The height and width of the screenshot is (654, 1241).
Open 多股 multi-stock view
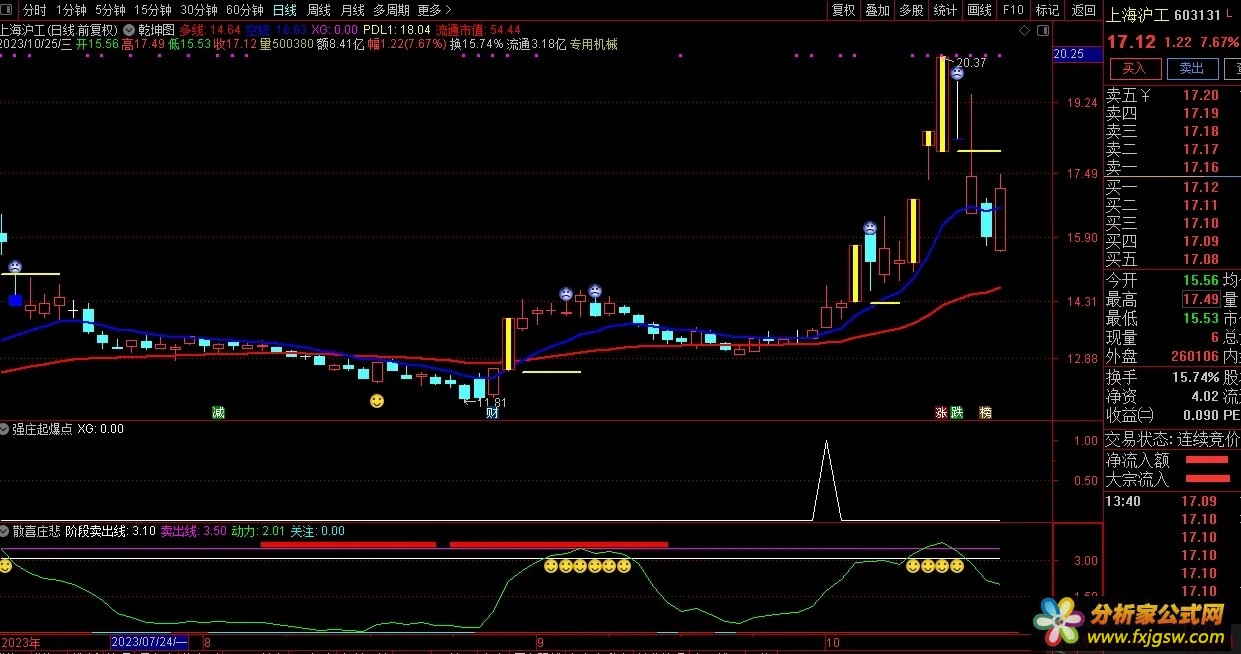(x=911, y=10)
